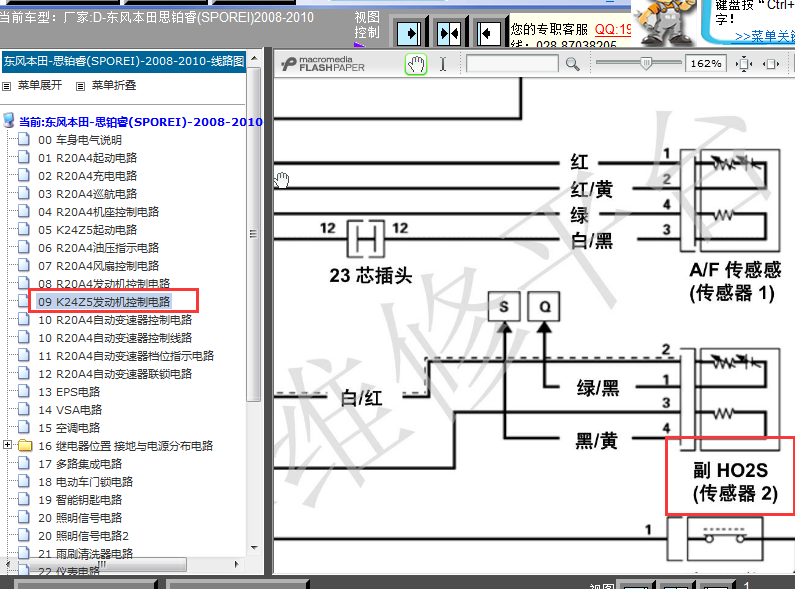
Task: Collapse all menus with 菜单折叠
Action: [114, 85]
